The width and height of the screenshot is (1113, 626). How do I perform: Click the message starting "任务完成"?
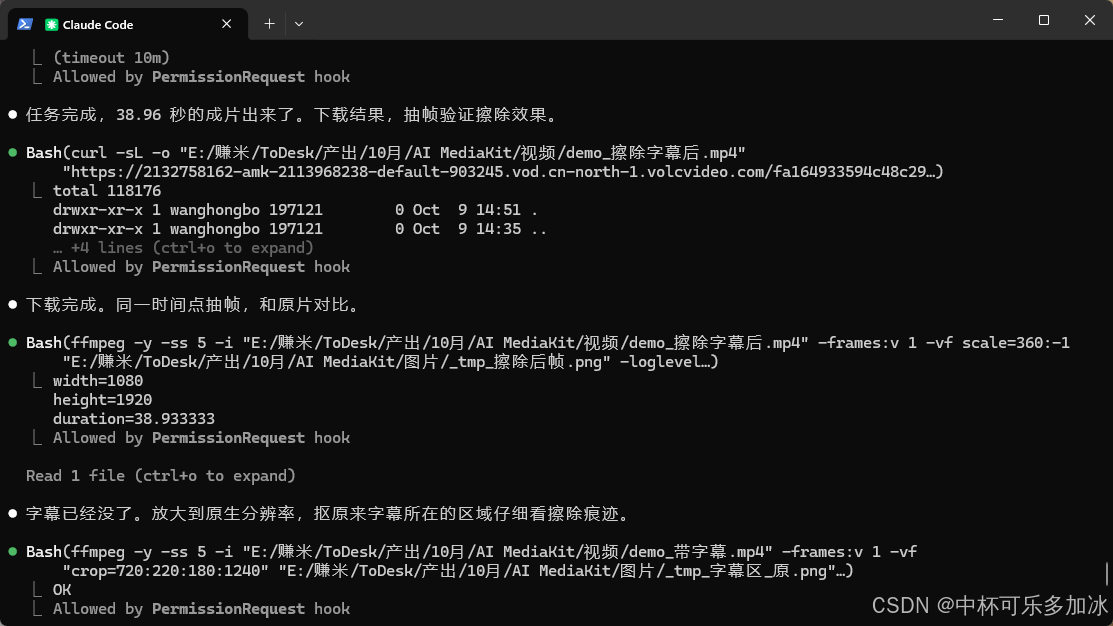point(293,115)
